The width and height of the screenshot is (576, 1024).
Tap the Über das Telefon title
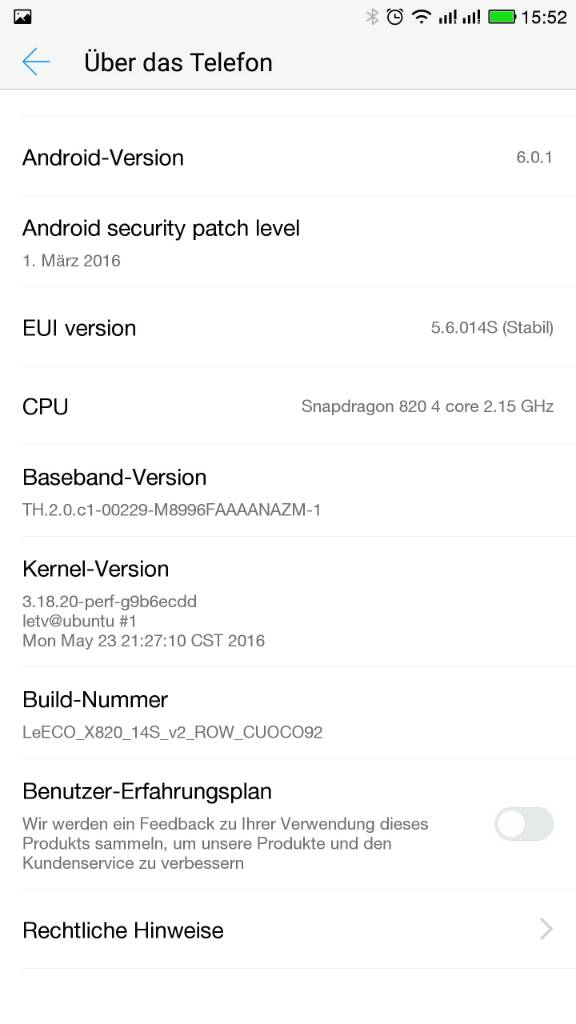(178, 63)
